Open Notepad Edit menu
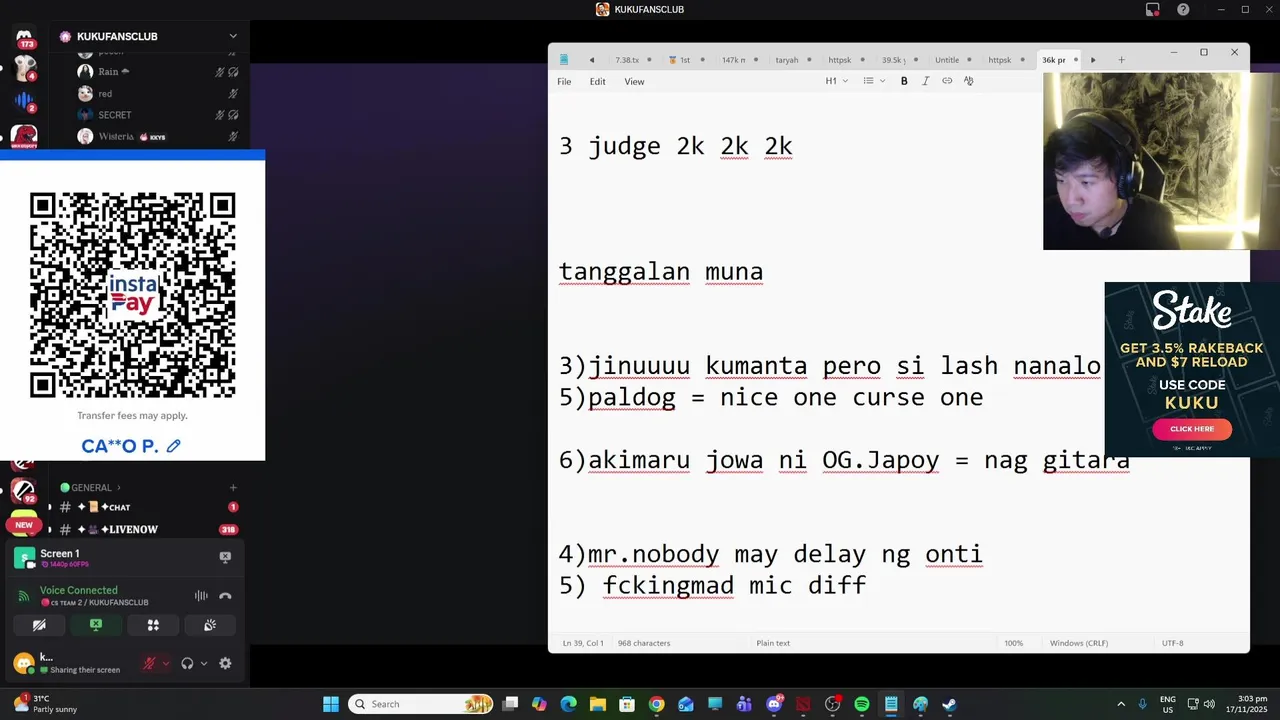The image size is (1280, 720). pos(597,81)
